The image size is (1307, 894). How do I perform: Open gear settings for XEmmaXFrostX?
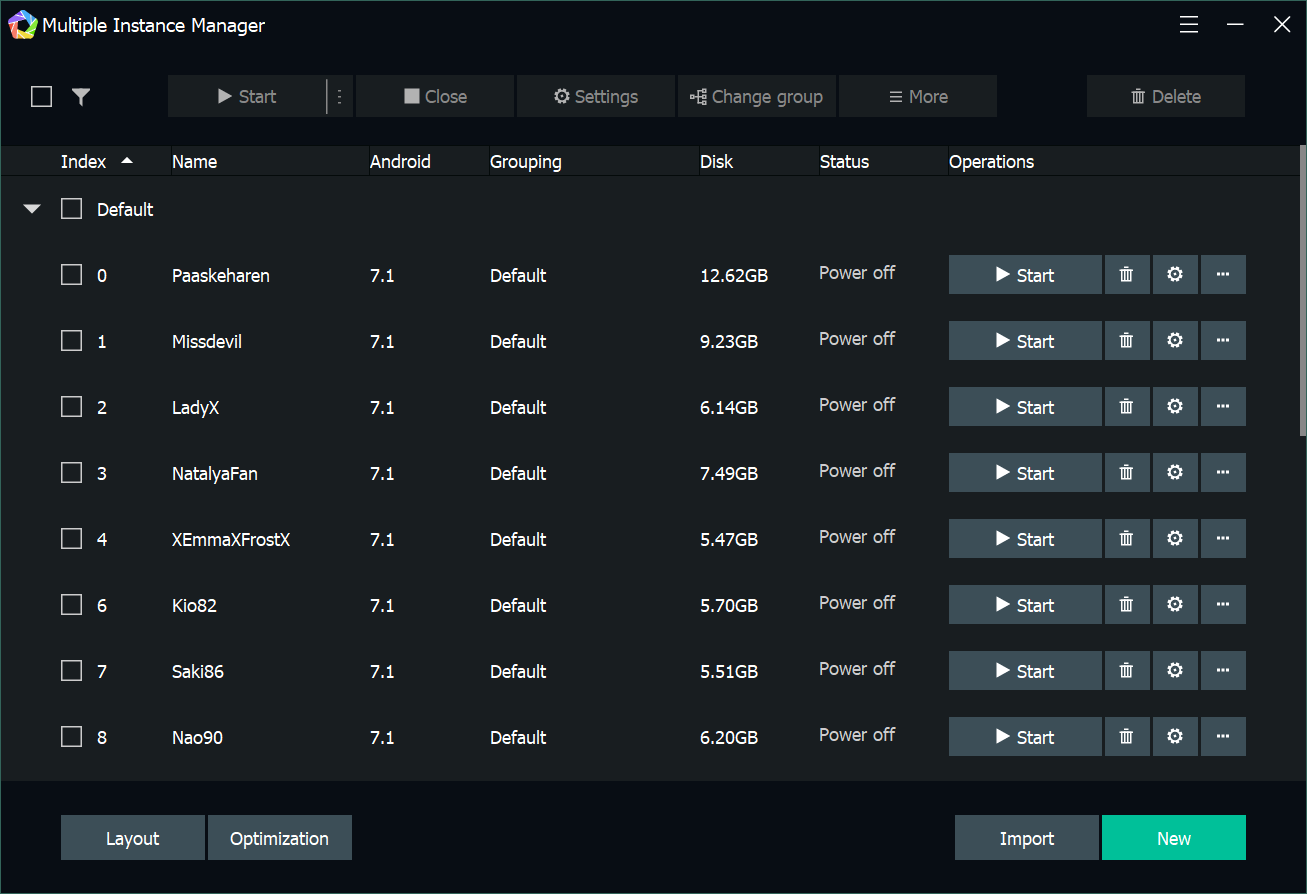(1175, 539)
